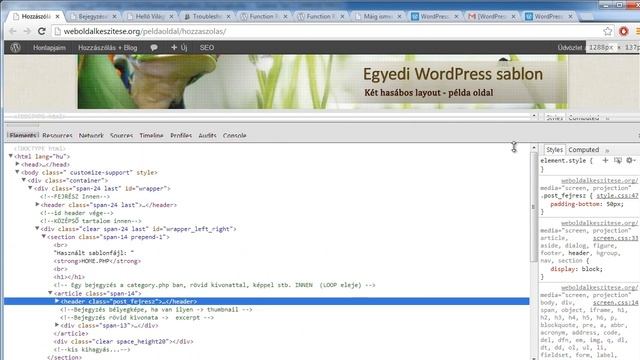The height and width of the screenshot is (360, 640).
Task: Select the Styles sidebar tab
Action: 554,150
